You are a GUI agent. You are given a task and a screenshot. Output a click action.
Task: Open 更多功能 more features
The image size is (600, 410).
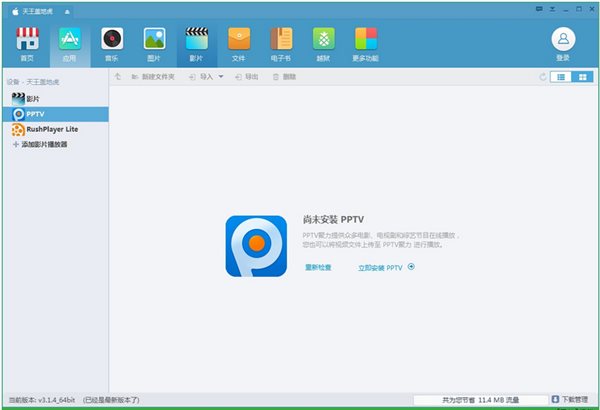[x=366, y=42]
